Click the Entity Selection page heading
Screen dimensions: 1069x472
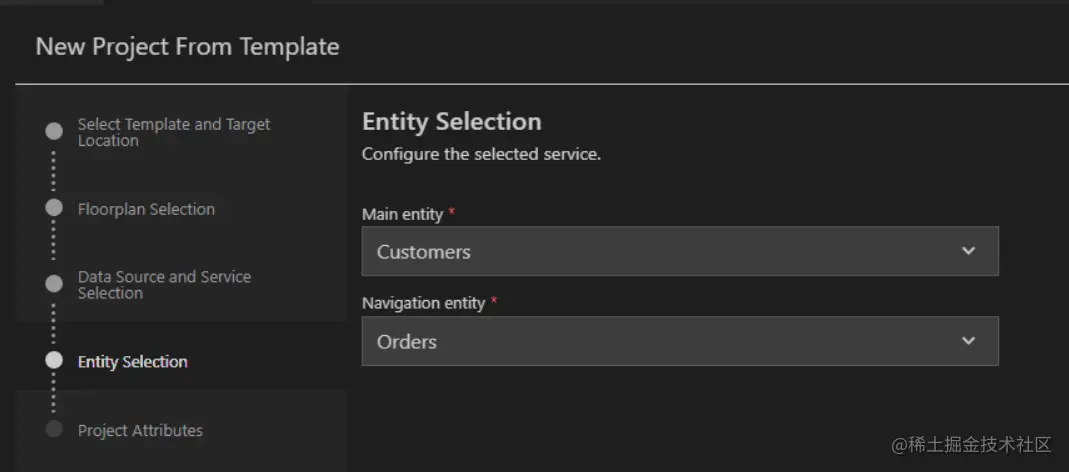(451, 122)
